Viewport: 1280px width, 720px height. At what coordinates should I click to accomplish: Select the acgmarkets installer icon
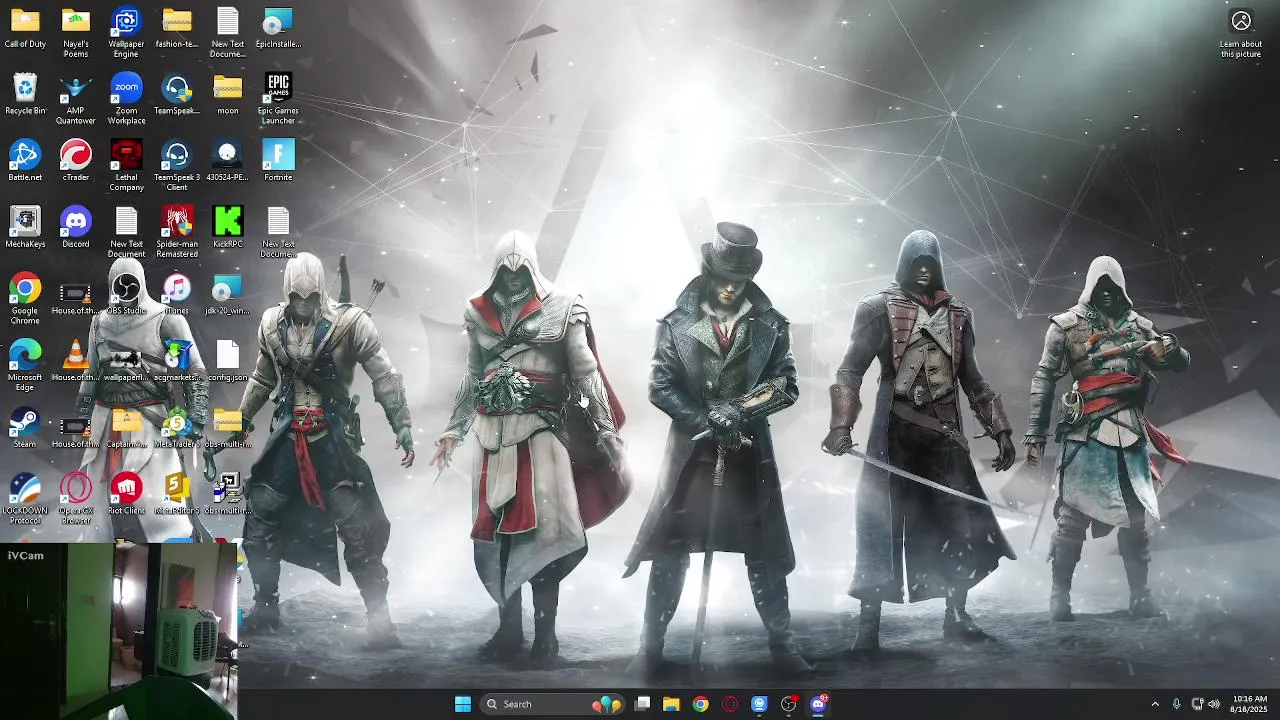point(177,361)
